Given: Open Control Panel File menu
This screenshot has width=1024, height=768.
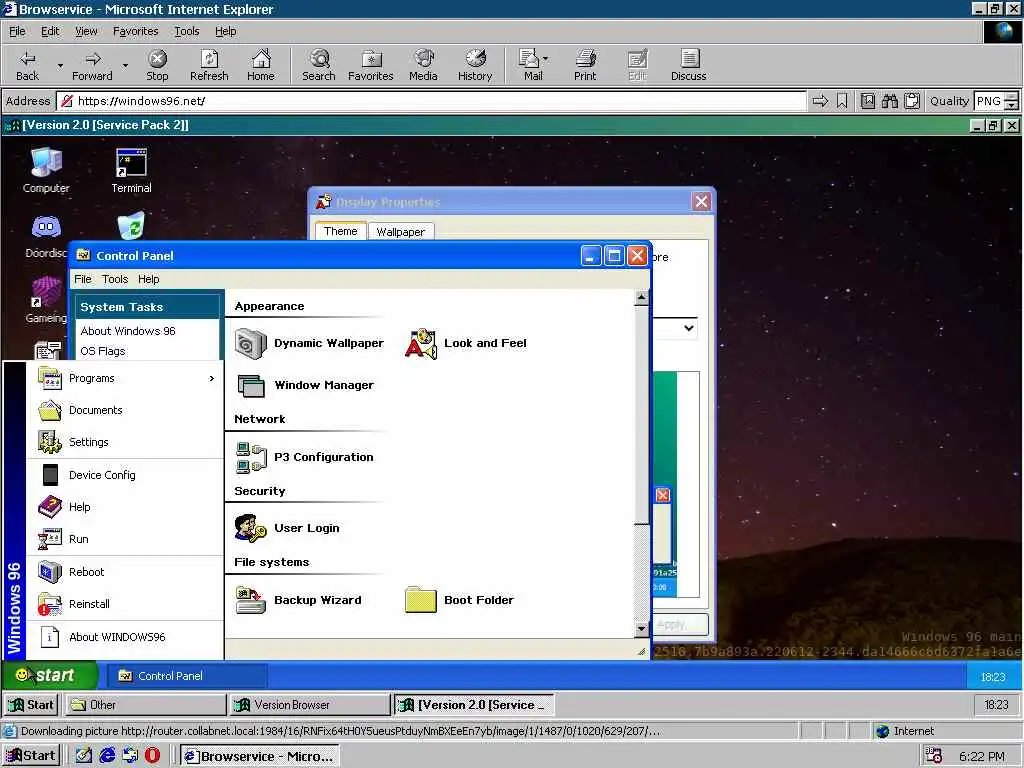Looking at the screenshot, I should [x=83, y=279].
